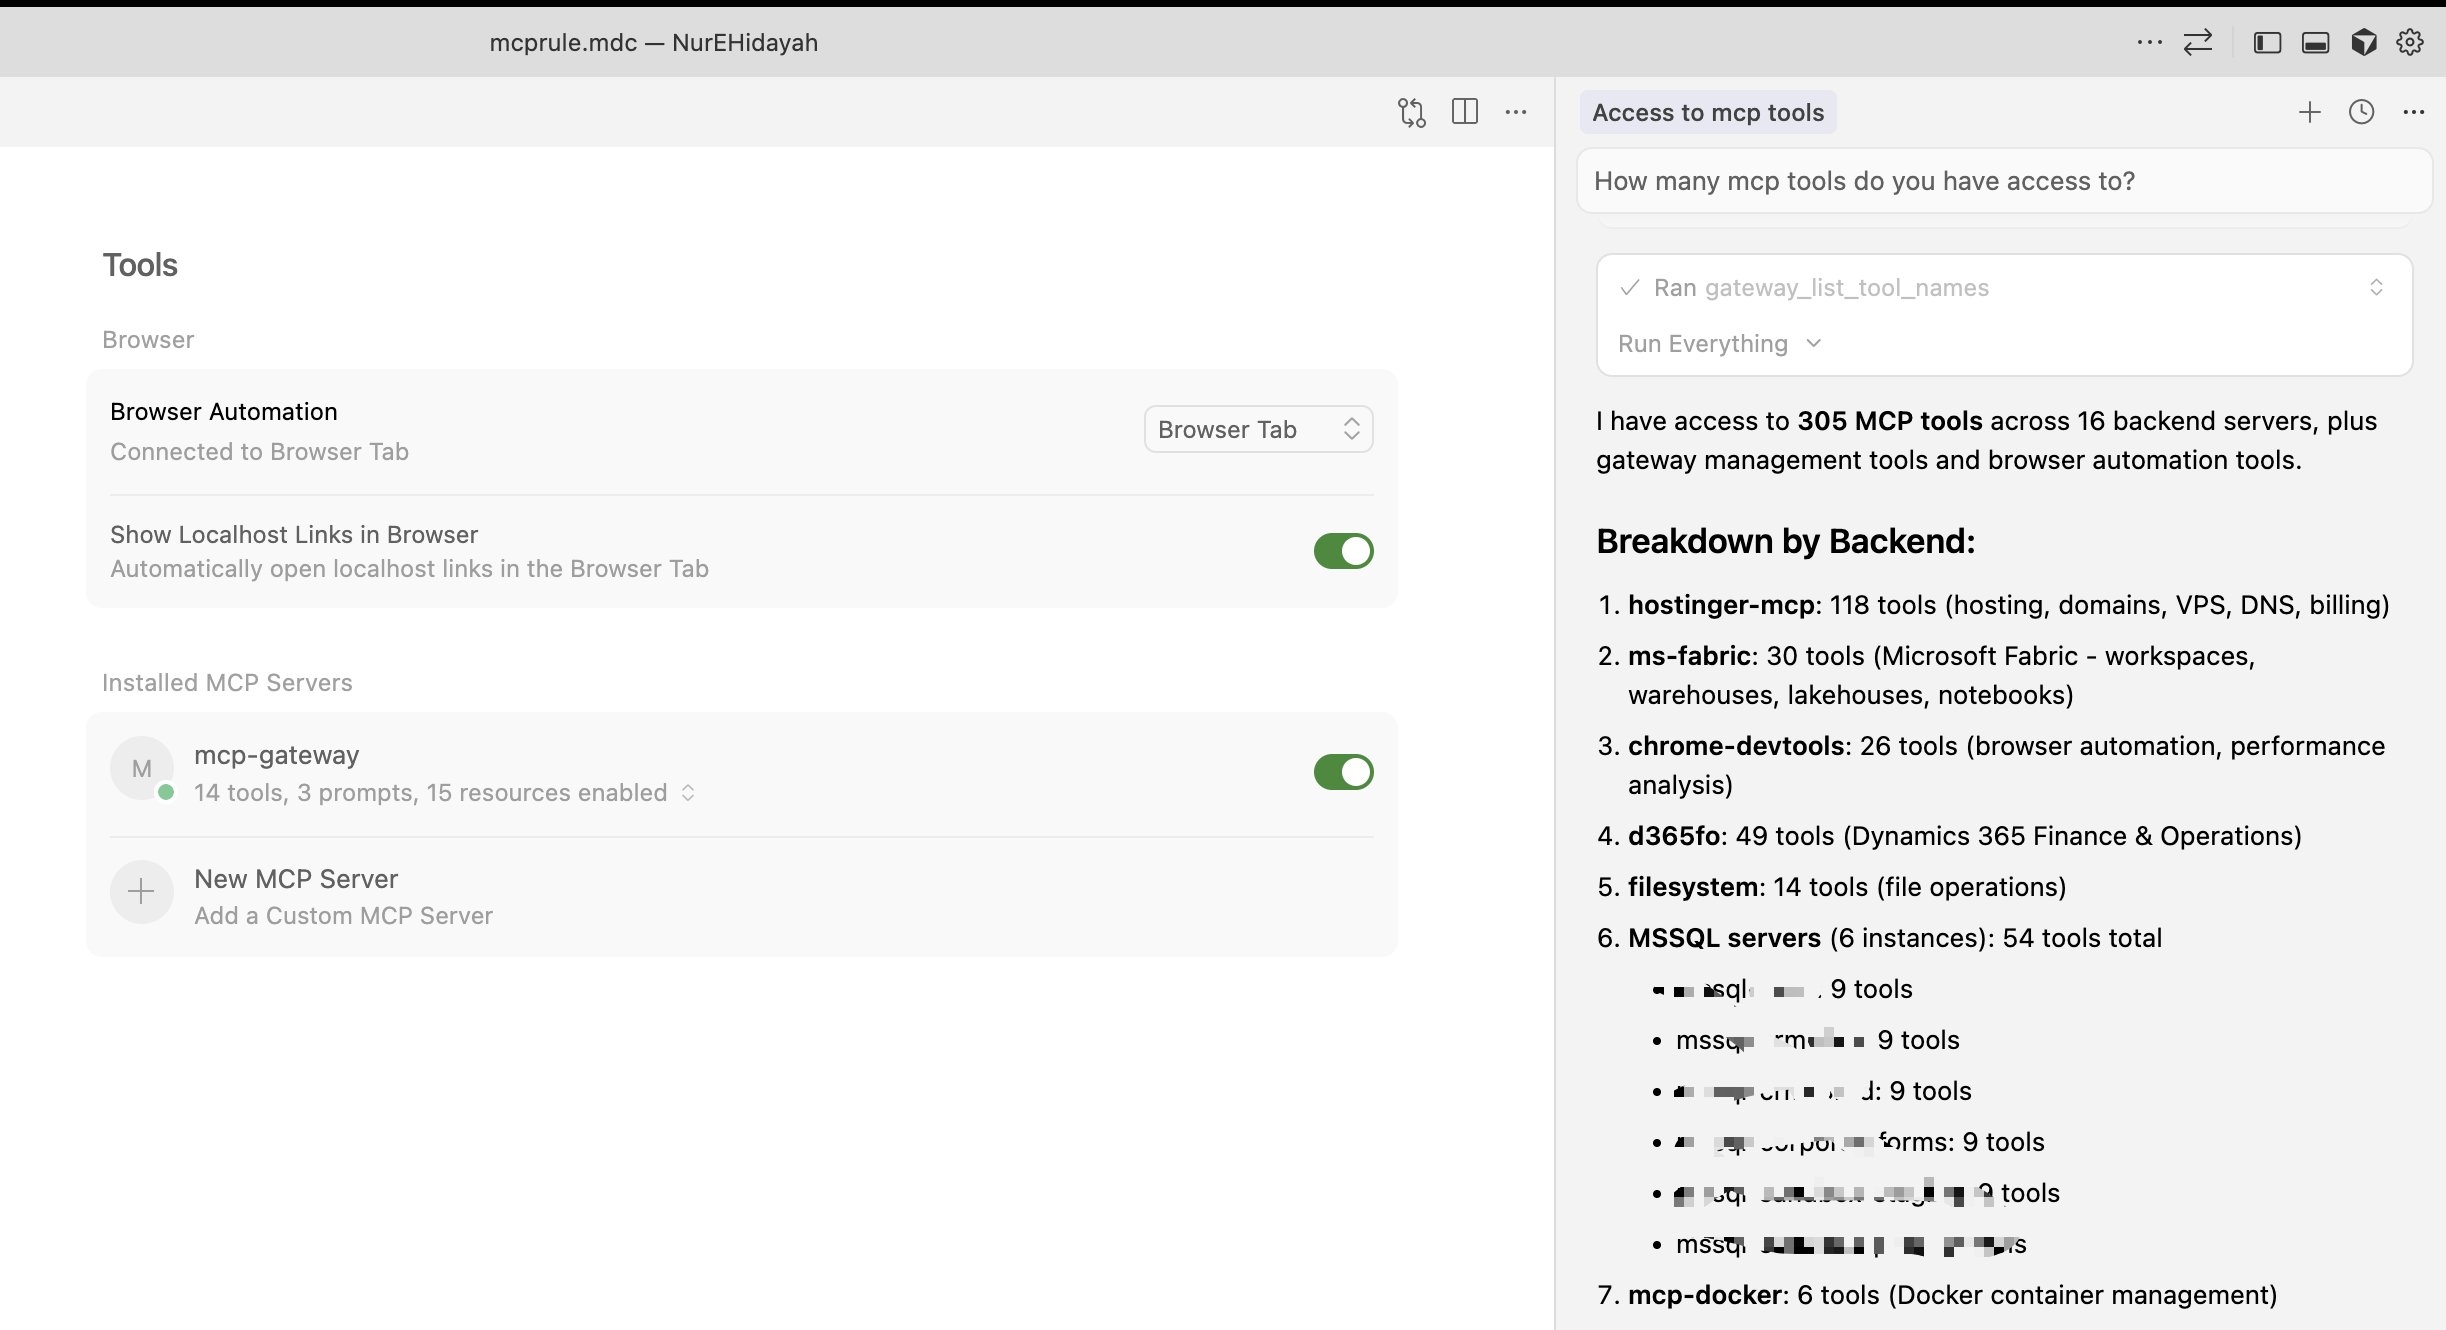2446x1330 pixels.
Task: Expand mcp-gateway enabled tools list
Action: click(x=688, y=793)
